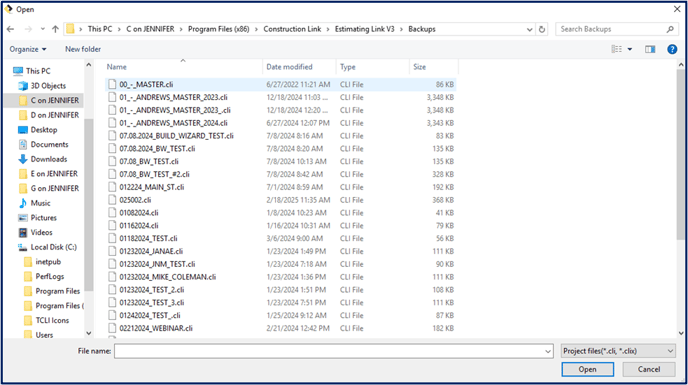Viewport: 688px width, 385px height.
Task: Open Downloads in navigation pane
Action: 49,159
